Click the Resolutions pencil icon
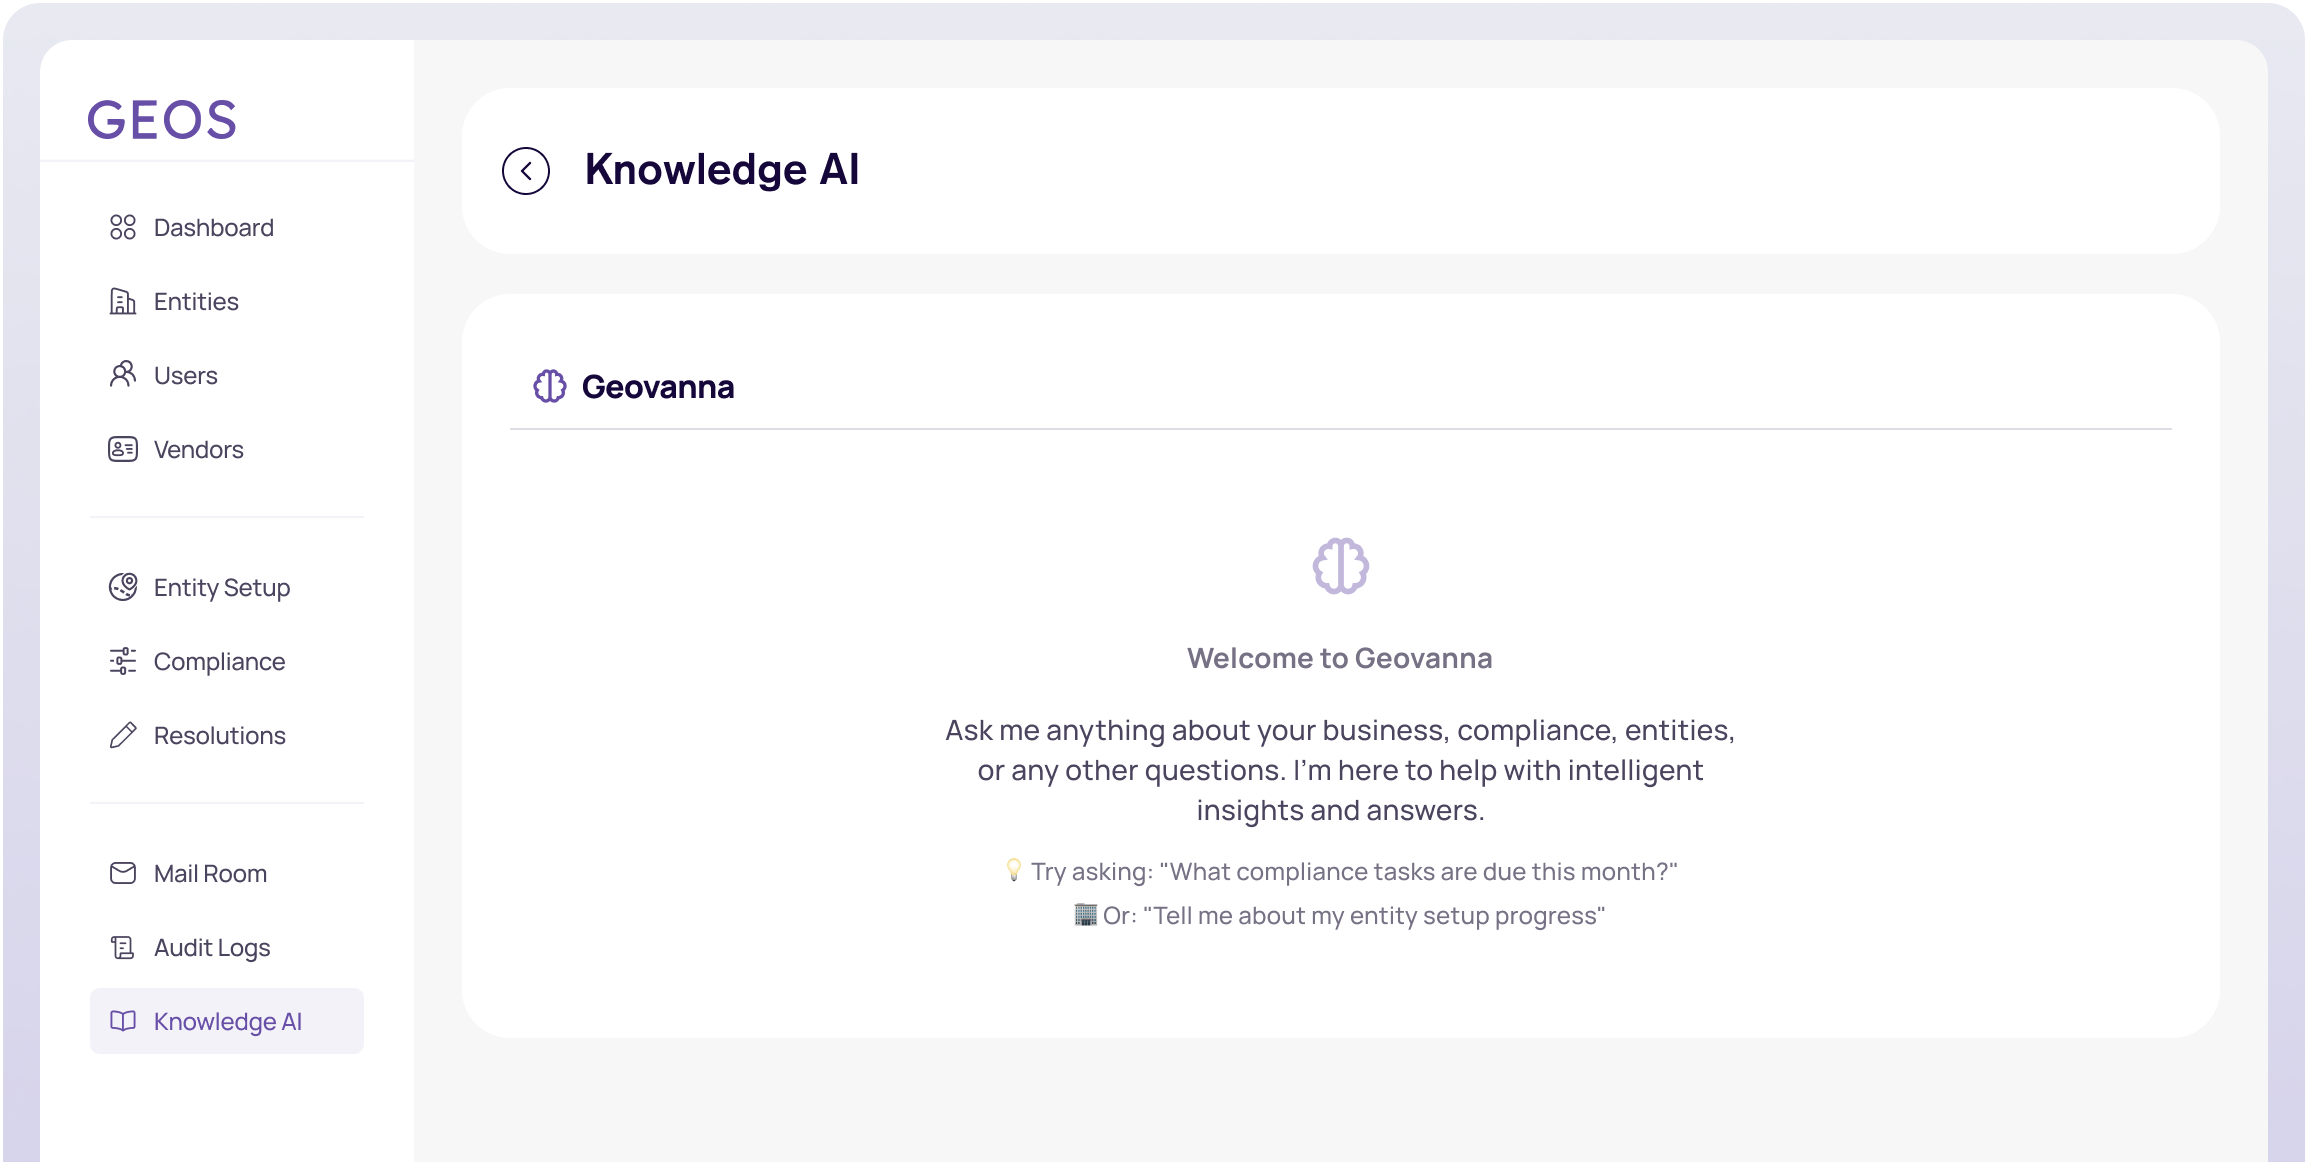This screenshot has height=1162, width=2308. [123, 735]
